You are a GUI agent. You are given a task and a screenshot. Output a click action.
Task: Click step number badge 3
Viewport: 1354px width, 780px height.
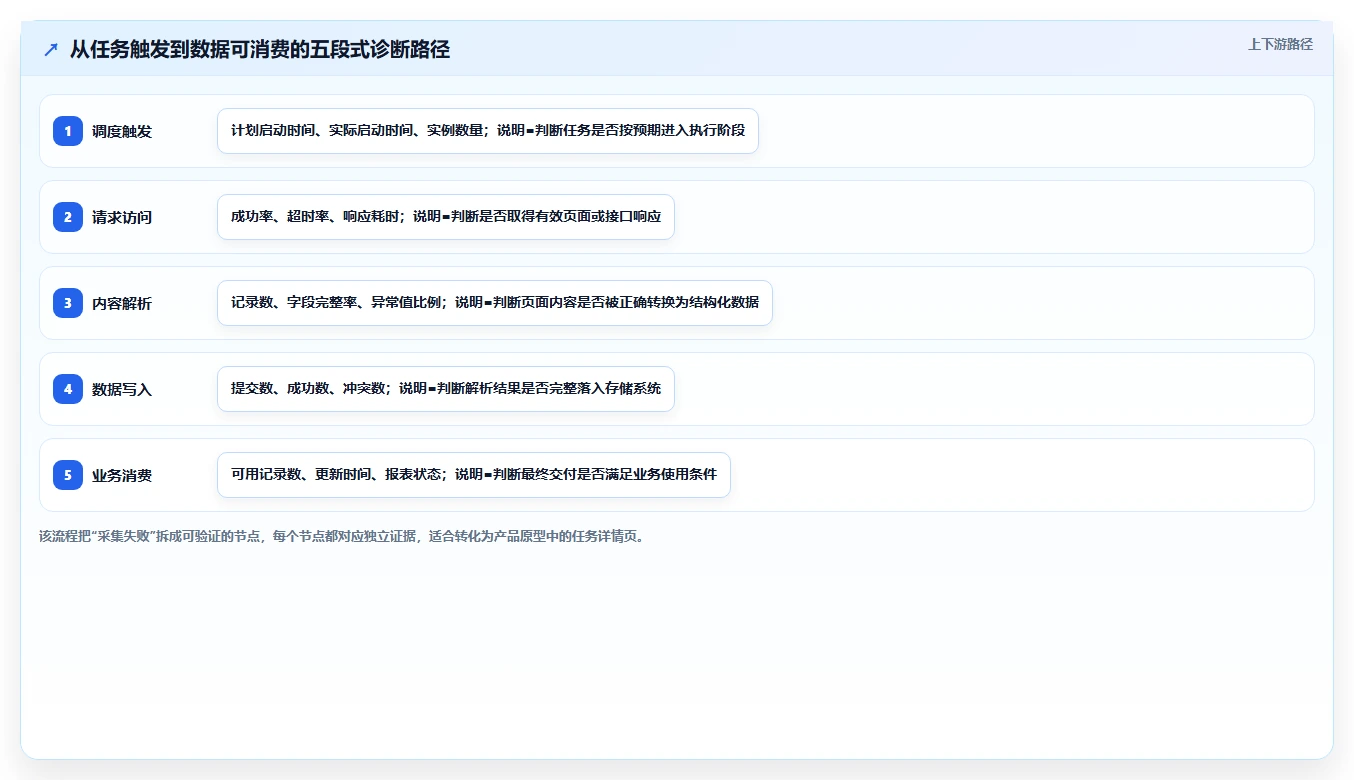[68, 303]
